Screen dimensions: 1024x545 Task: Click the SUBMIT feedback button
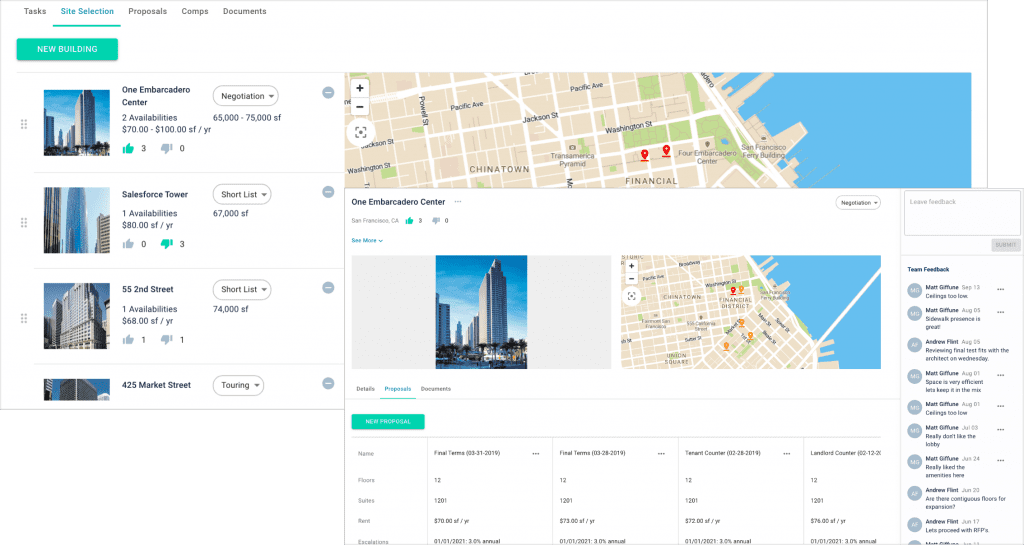(x=1006, y=245)
